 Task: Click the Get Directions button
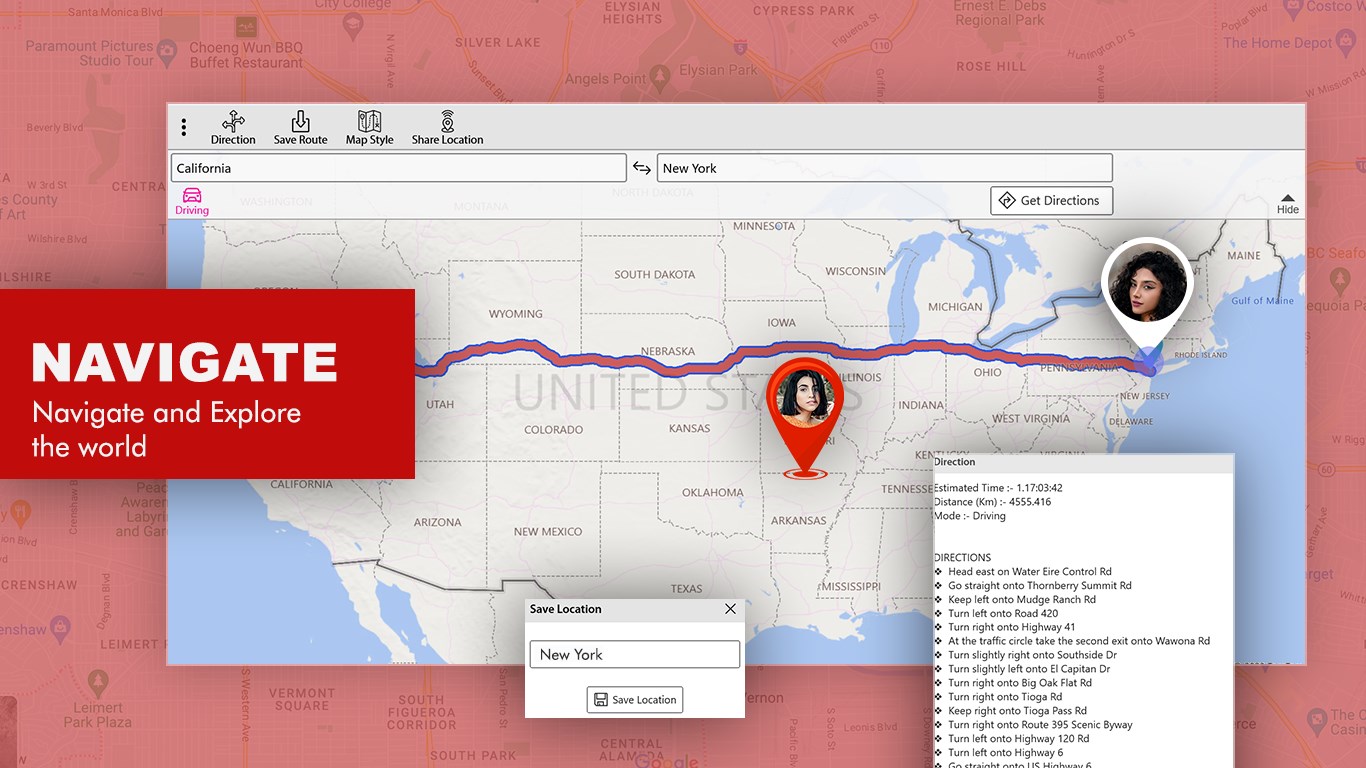tap(1051, 200)
